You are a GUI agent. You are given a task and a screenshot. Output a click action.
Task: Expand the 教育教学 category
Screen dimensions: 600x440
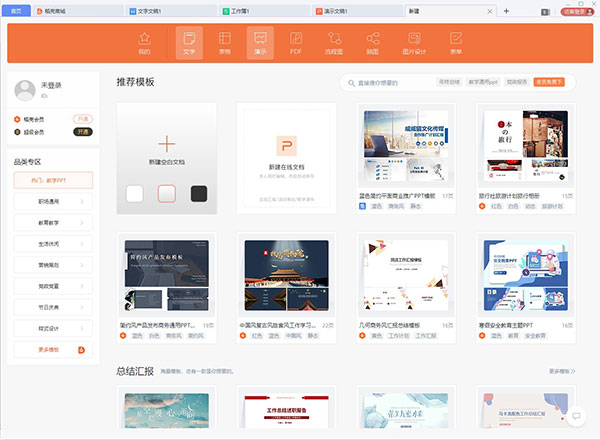point(53,223)
